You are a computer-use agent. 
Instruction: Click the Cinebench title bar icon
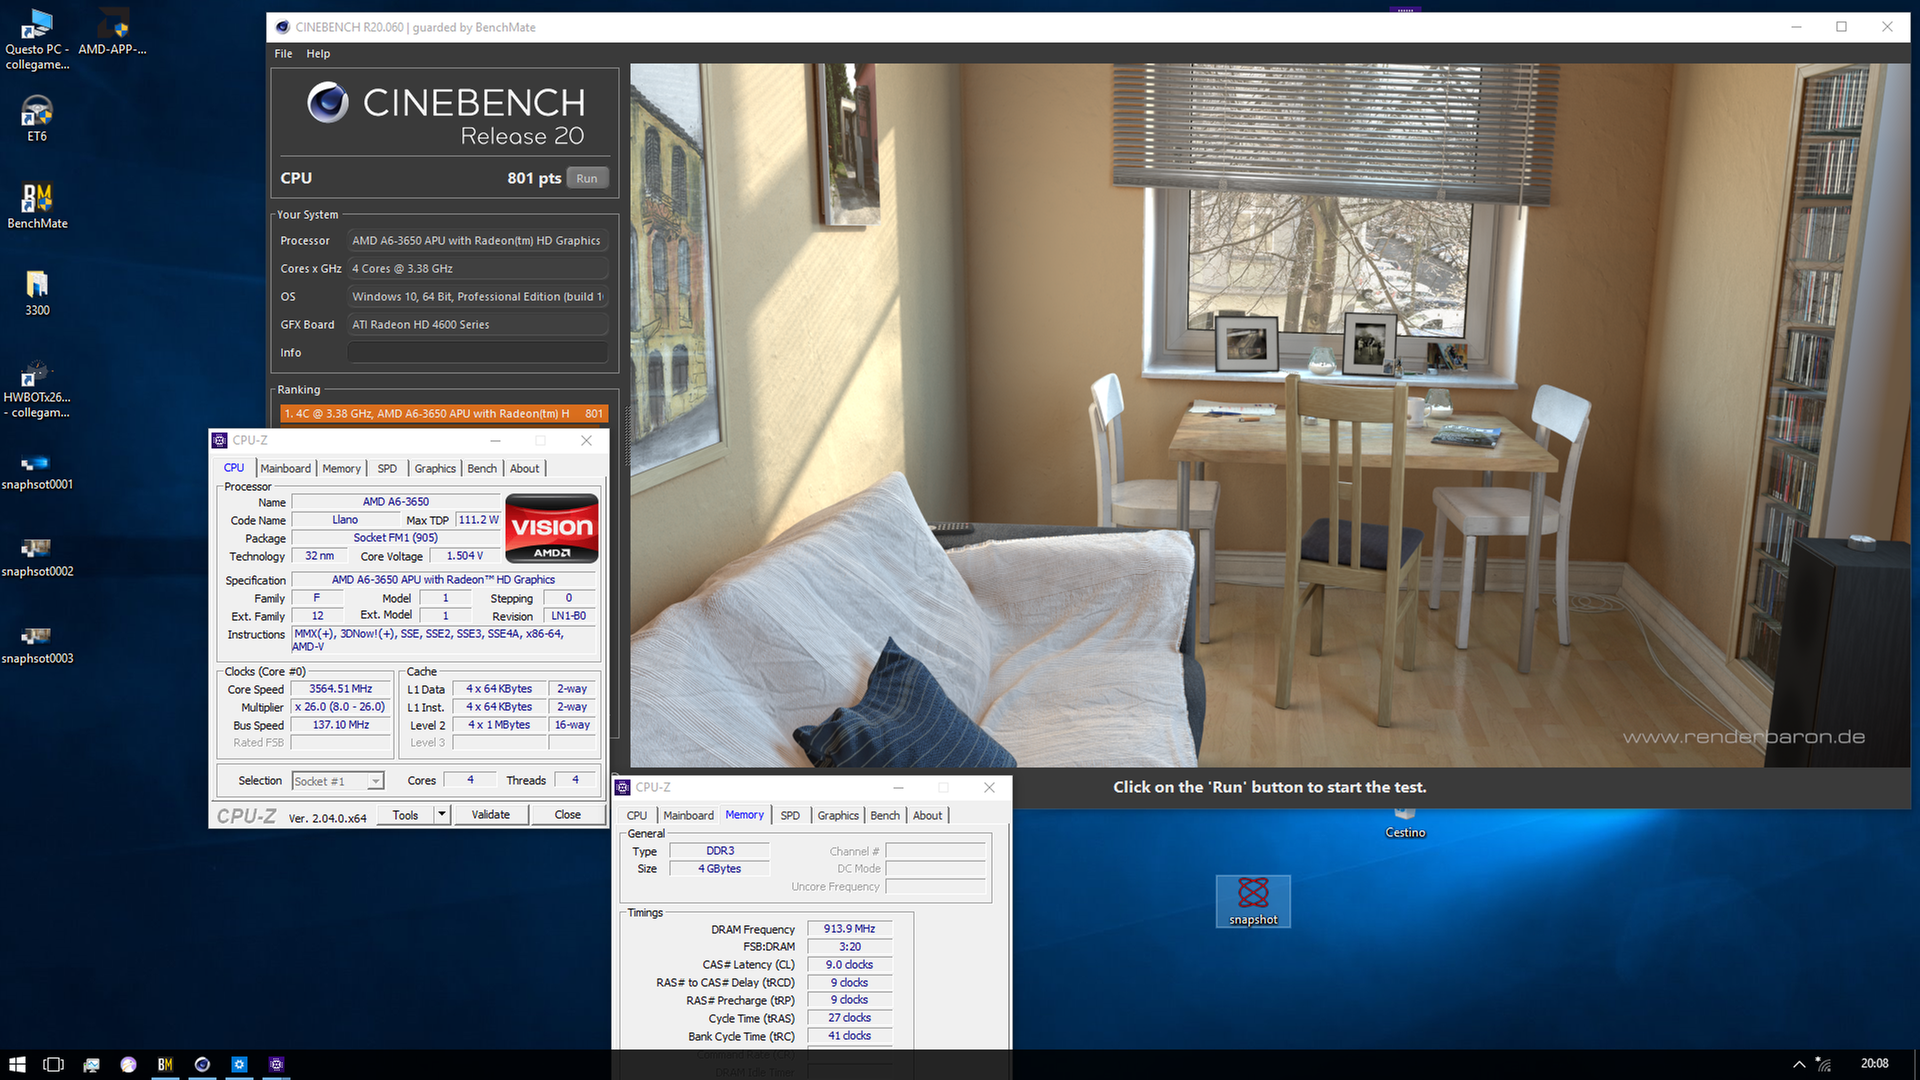click(x=283, y=27)
